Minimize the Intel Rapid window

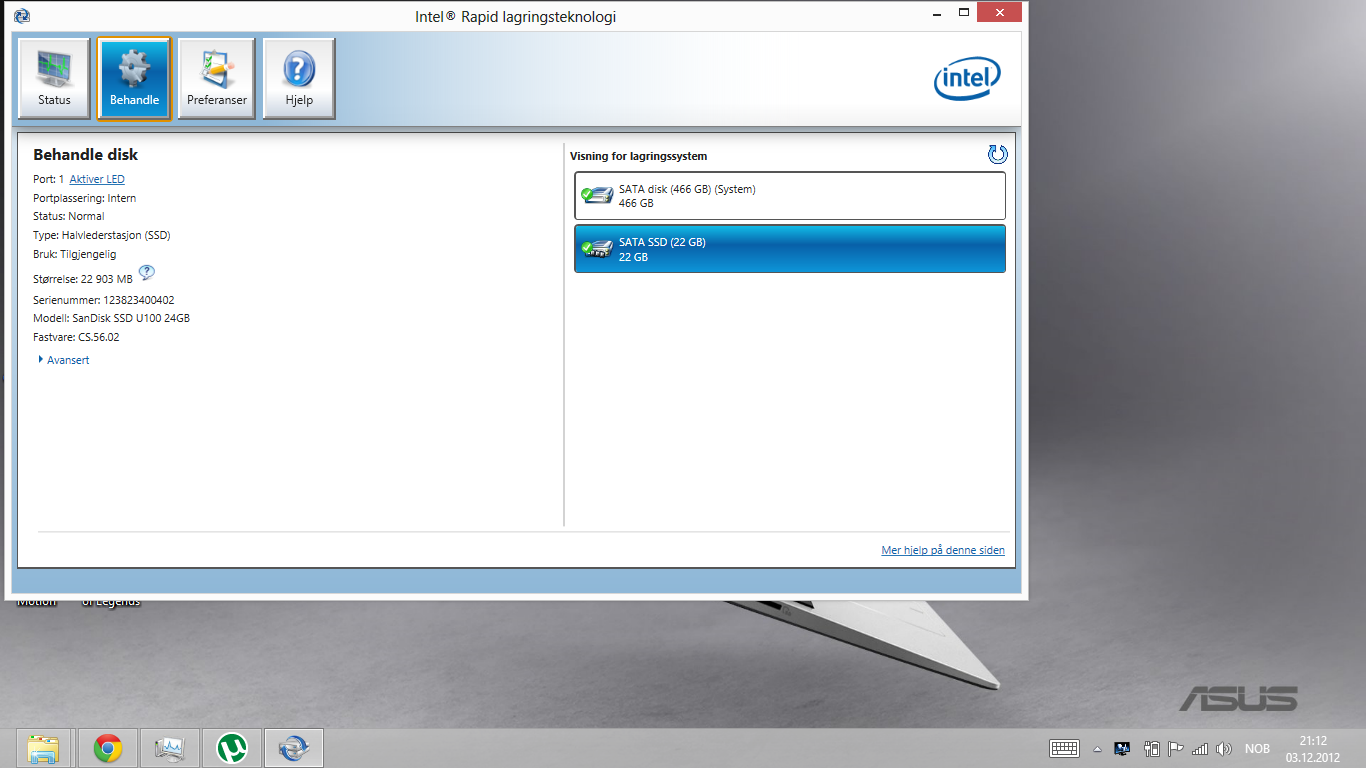tap(936, 12)
